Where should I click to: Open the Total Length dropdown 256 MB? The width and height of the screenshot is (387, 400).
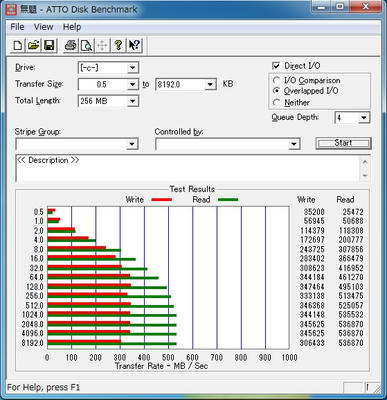point(132,101)
